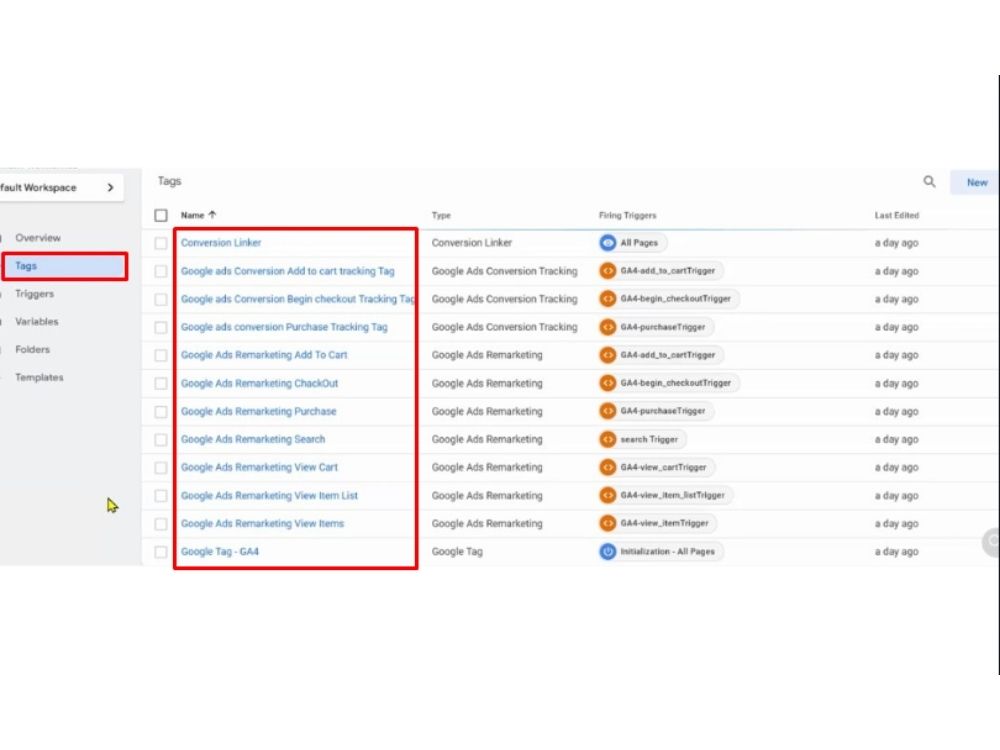Click the Tags page heading
The width and height of the screenshot is (1000, 750).
pyautogui.click(x=170, y=181)
